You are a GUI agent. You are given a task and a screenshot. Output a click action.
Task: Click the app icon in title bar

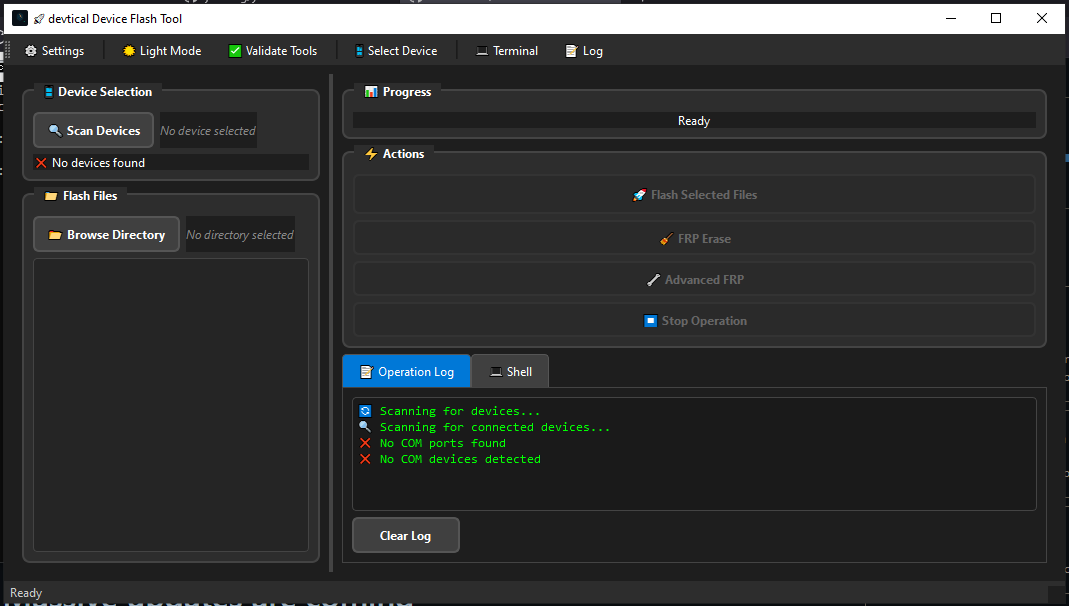[20, 18]
